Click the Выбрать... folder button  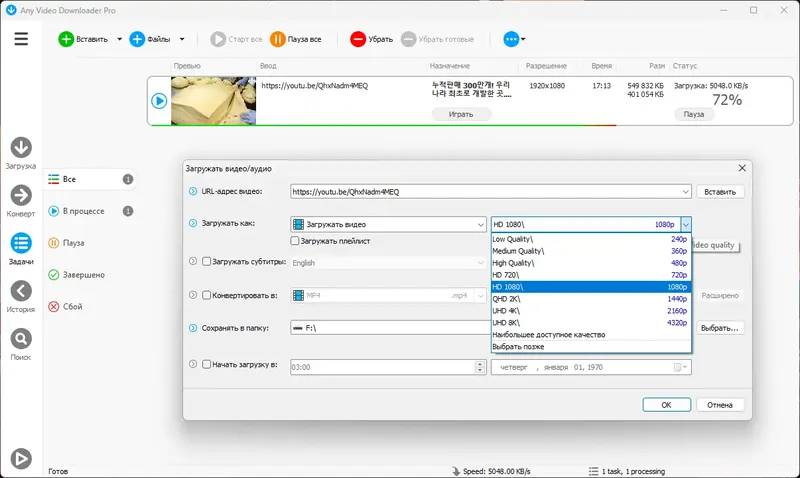tap(720, 328)
